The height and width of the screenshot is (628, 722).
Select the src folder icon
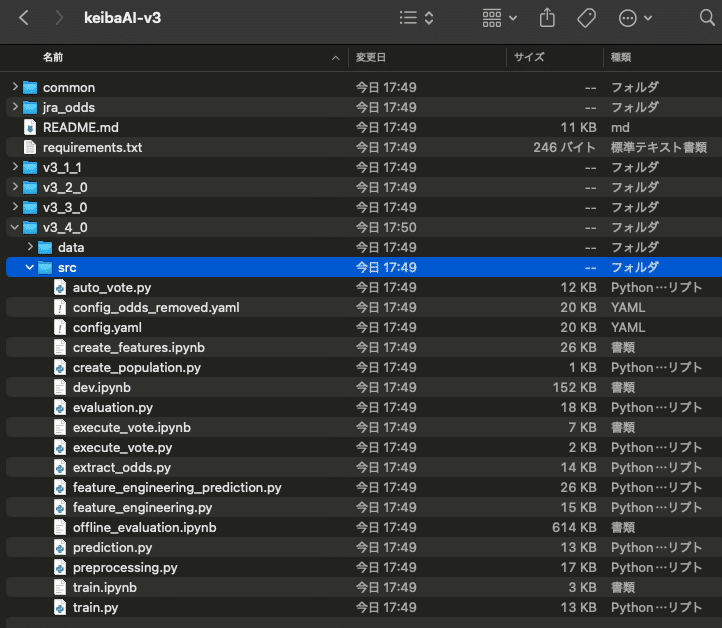45,267
